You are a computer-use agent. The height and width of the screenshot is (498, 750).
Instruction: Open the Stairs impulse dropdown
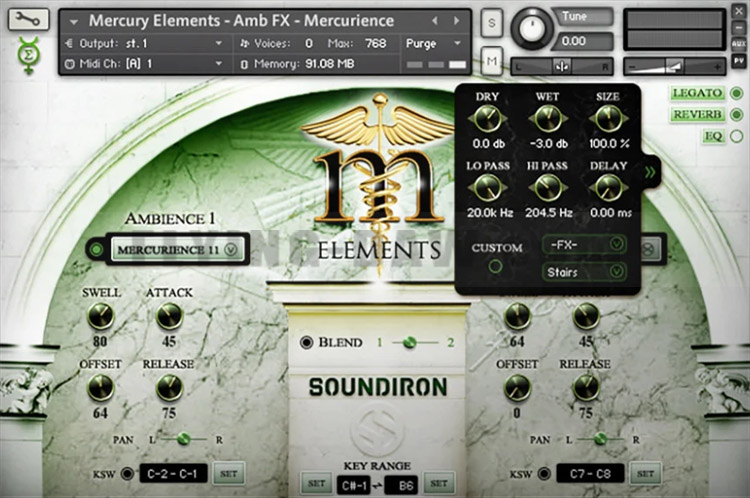pos(585,272)
